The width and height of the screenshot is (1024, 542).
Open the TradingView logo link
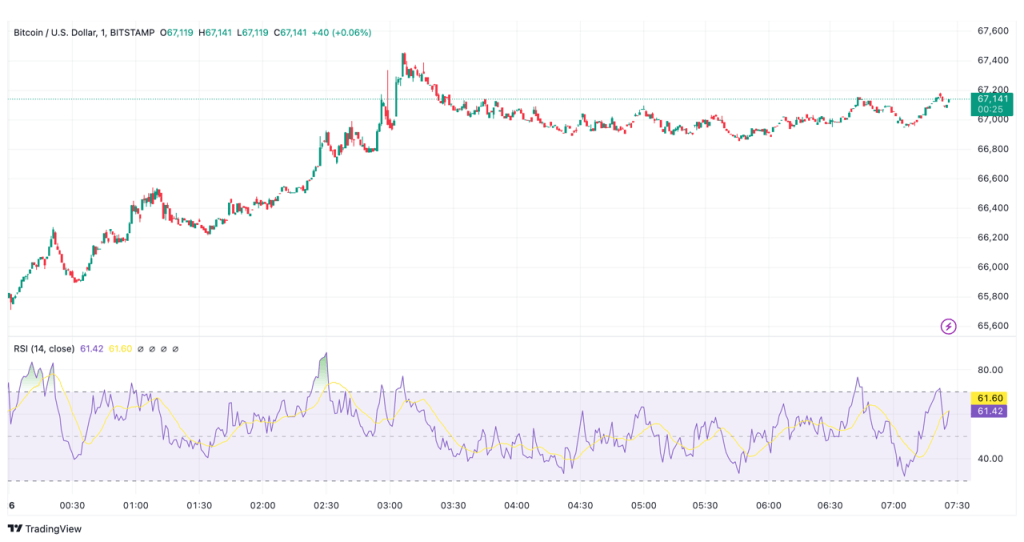(x=44, y=528)
